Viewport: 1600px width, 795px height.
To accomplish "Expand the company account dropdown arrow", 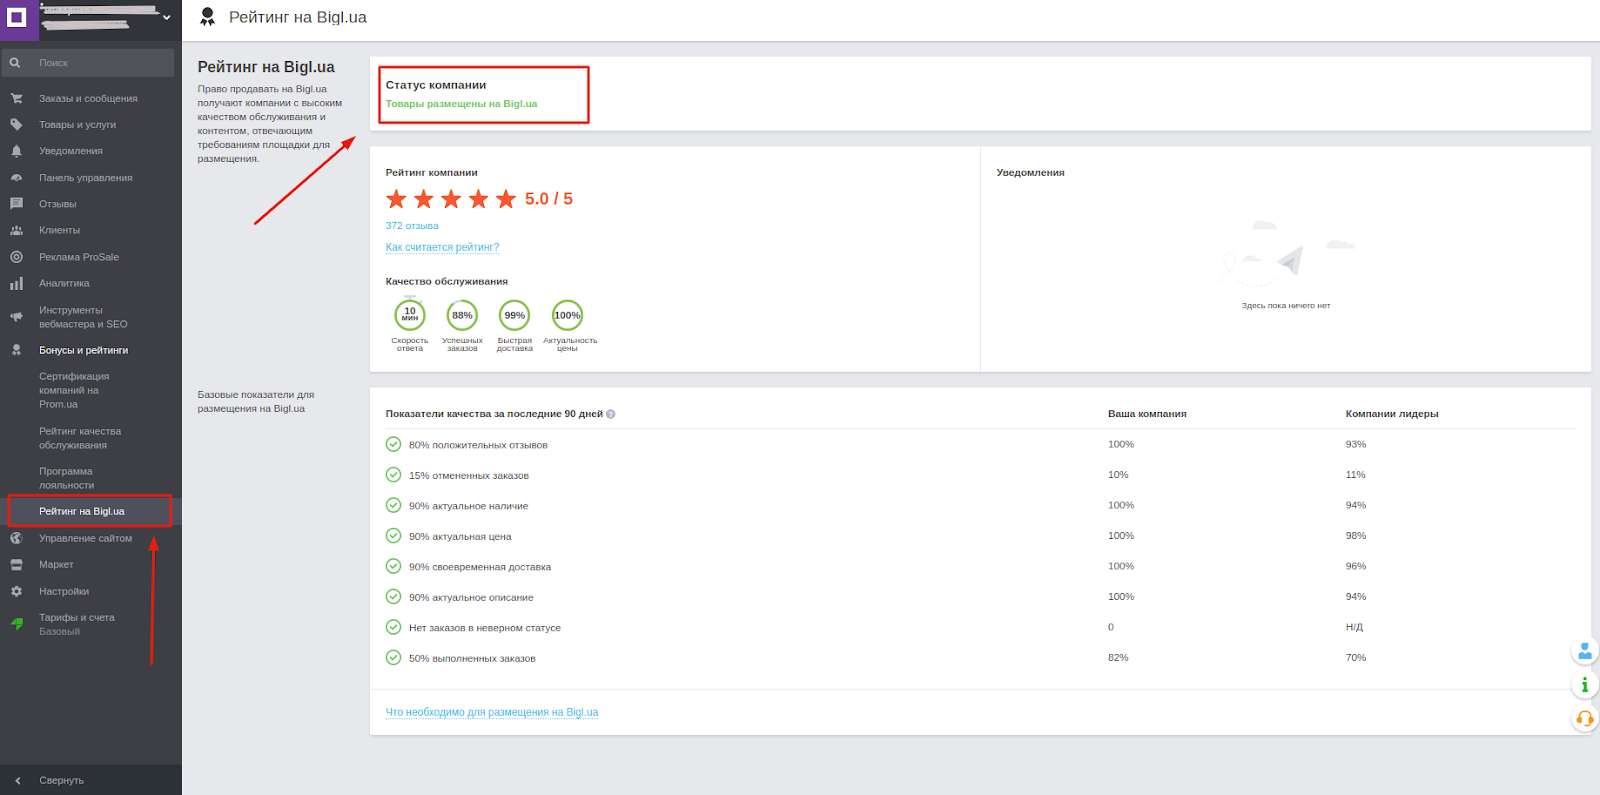I will [x=166, y=18].
